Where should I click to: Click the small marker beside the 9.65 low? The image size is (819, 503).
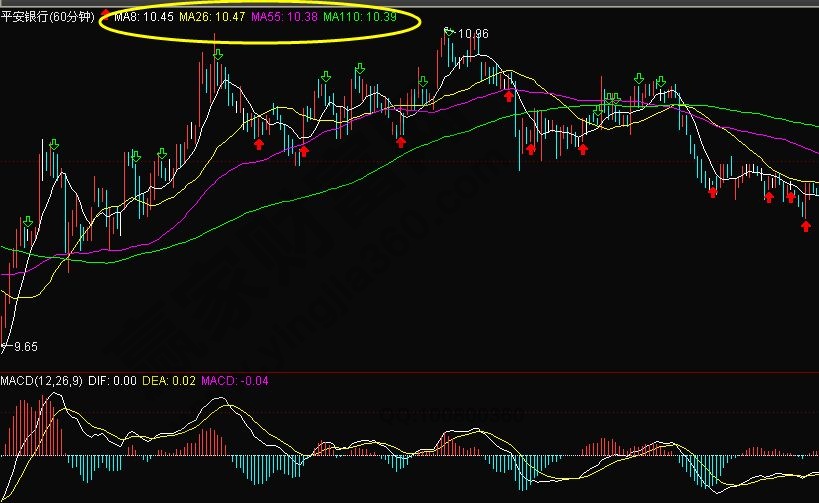pyautogui.click(x=4, y=346)
